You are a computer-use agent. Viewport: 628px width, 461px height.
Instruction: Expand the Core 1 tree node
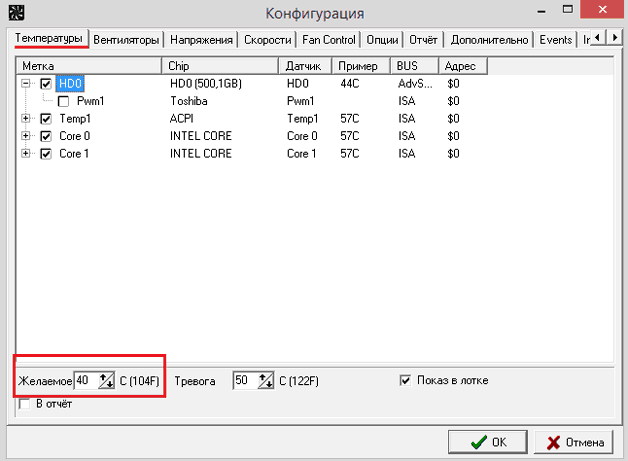(26, 153)
